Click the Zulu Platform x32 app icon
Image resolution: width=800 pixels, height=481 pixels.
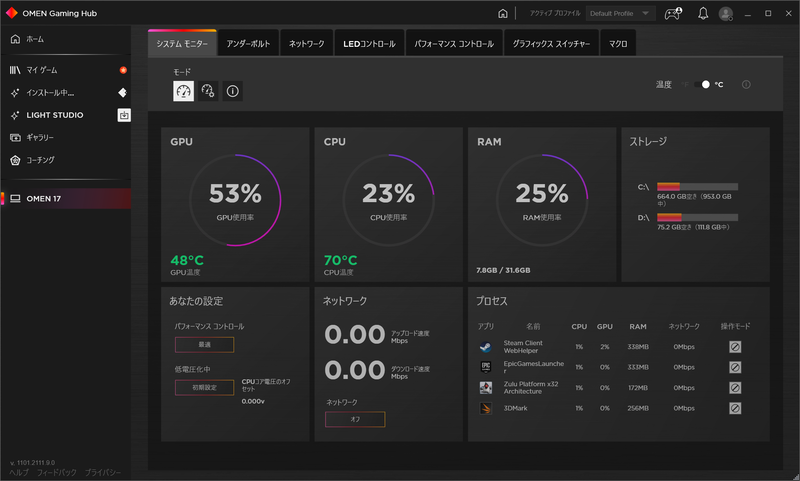tap(486, 388)
